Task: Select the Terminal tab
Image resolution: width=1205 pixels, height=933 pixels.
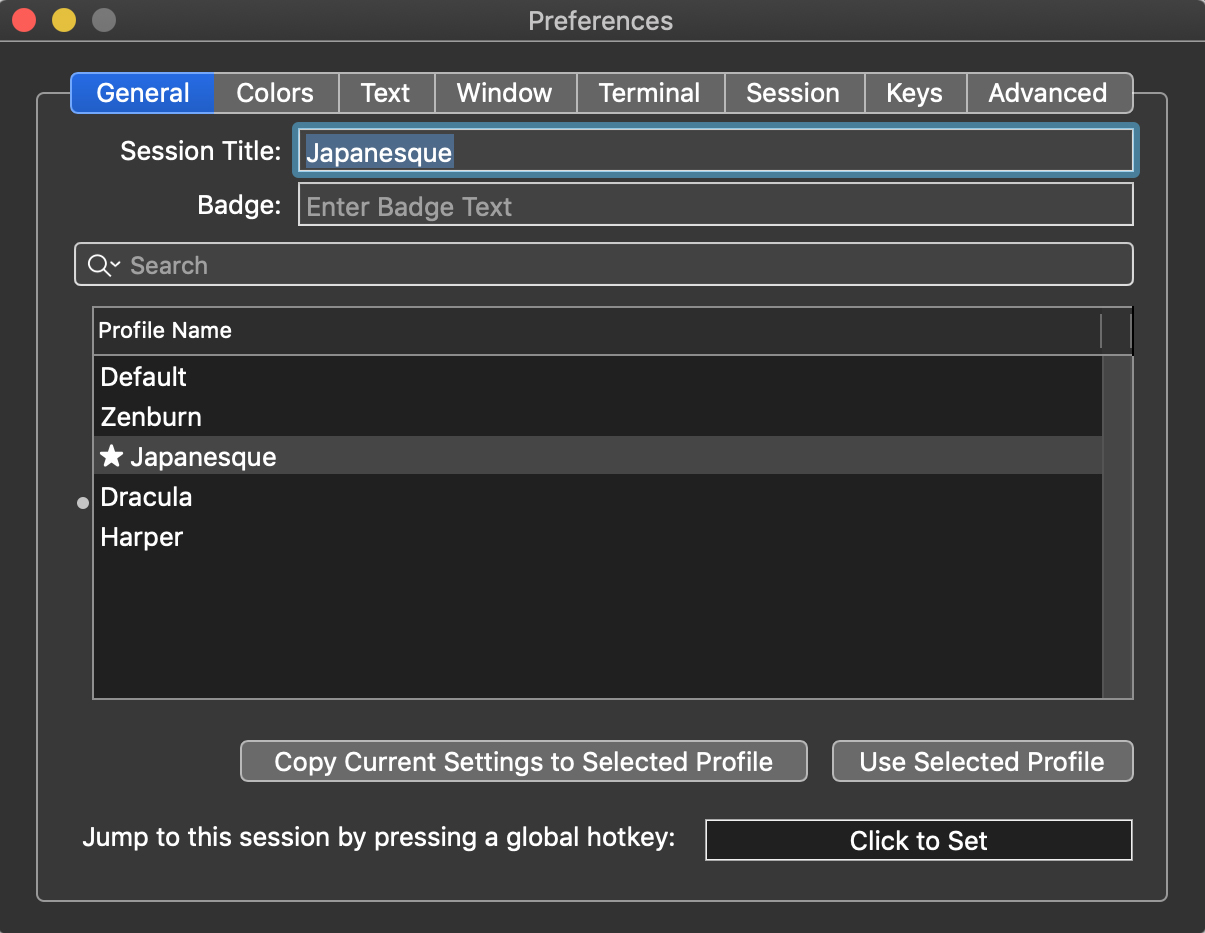Action: point(650,93)
